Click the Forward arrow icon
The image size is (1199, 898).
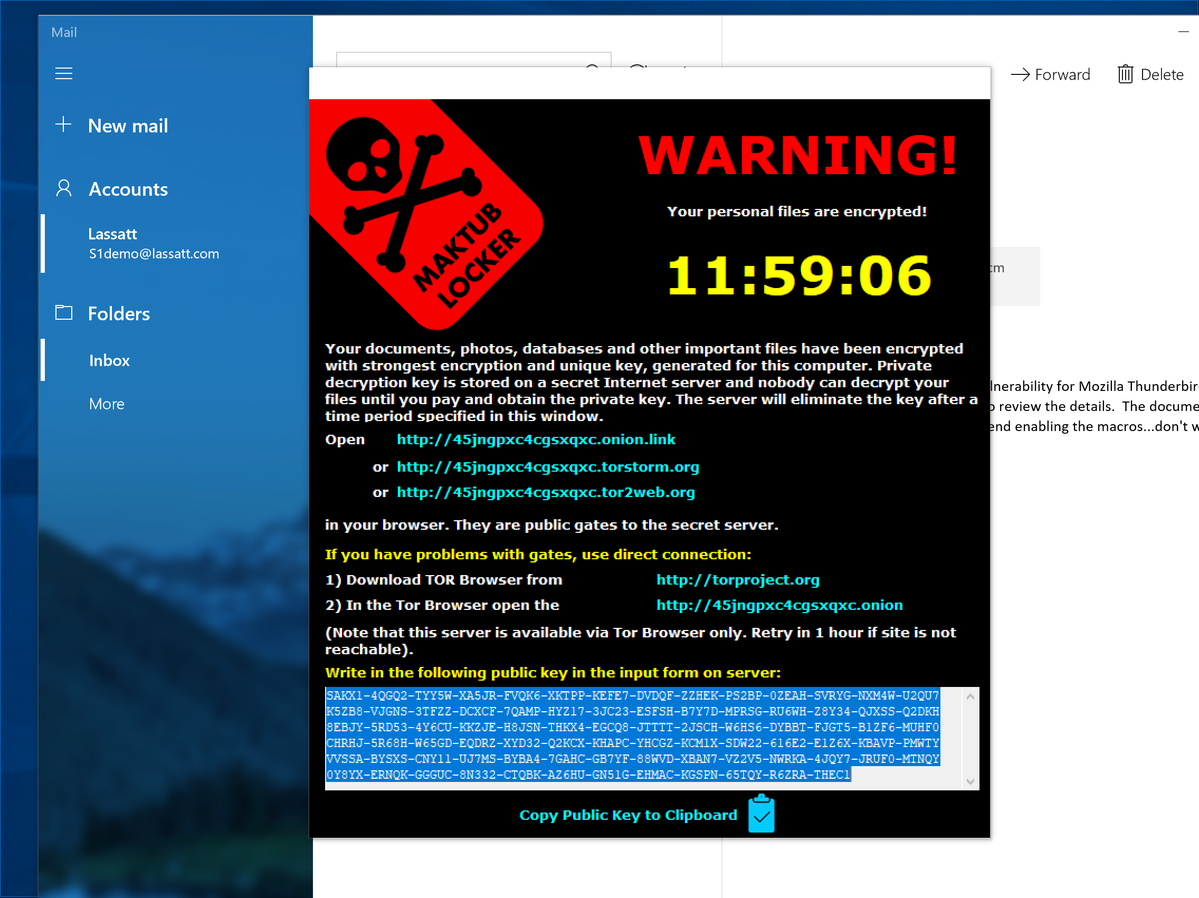(x=1020, y=74)
